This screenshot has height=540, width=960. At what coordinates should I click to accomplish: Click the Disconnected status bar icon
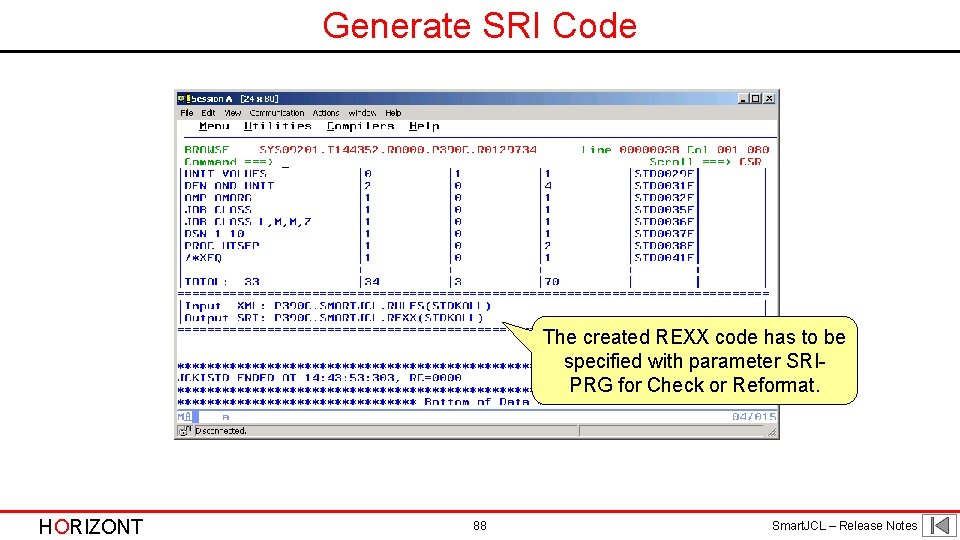[184, 431]
